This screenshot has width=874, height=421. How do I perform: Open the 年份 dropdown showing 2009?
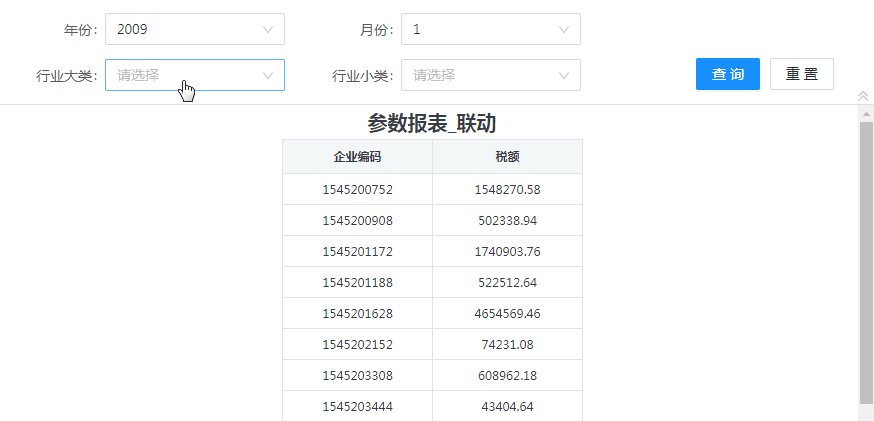185,29
